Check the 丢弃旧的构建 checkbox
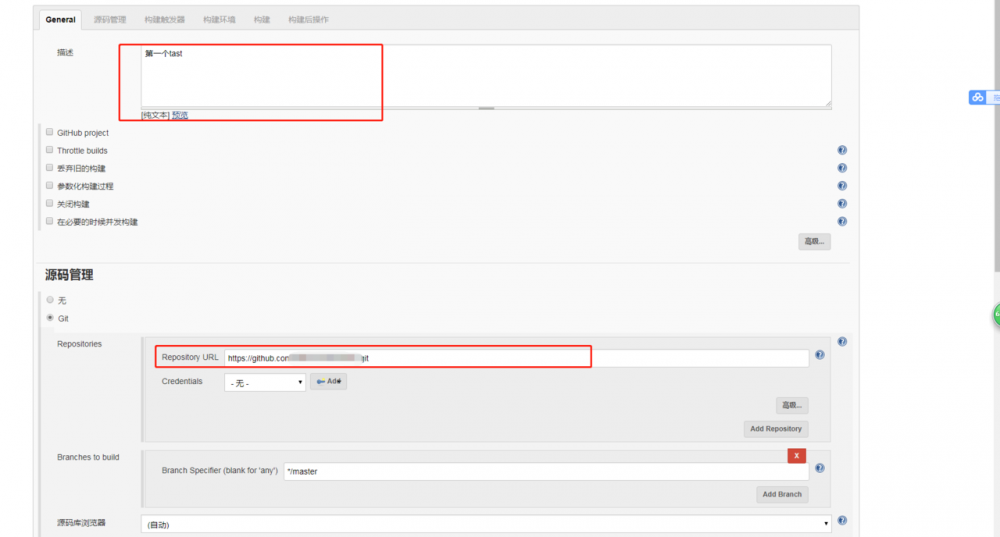This screenshot has height=537, width=1000. pyautogui.click(x=50, y=168)
